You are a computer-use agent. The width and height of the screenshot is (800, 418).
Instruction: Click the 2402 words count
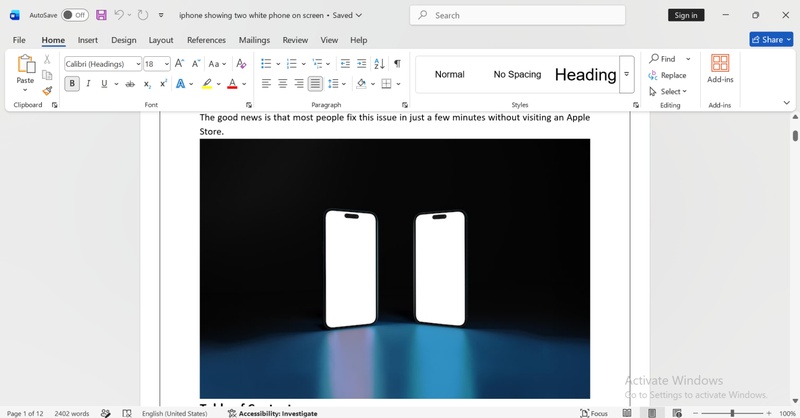pos(71,413)
